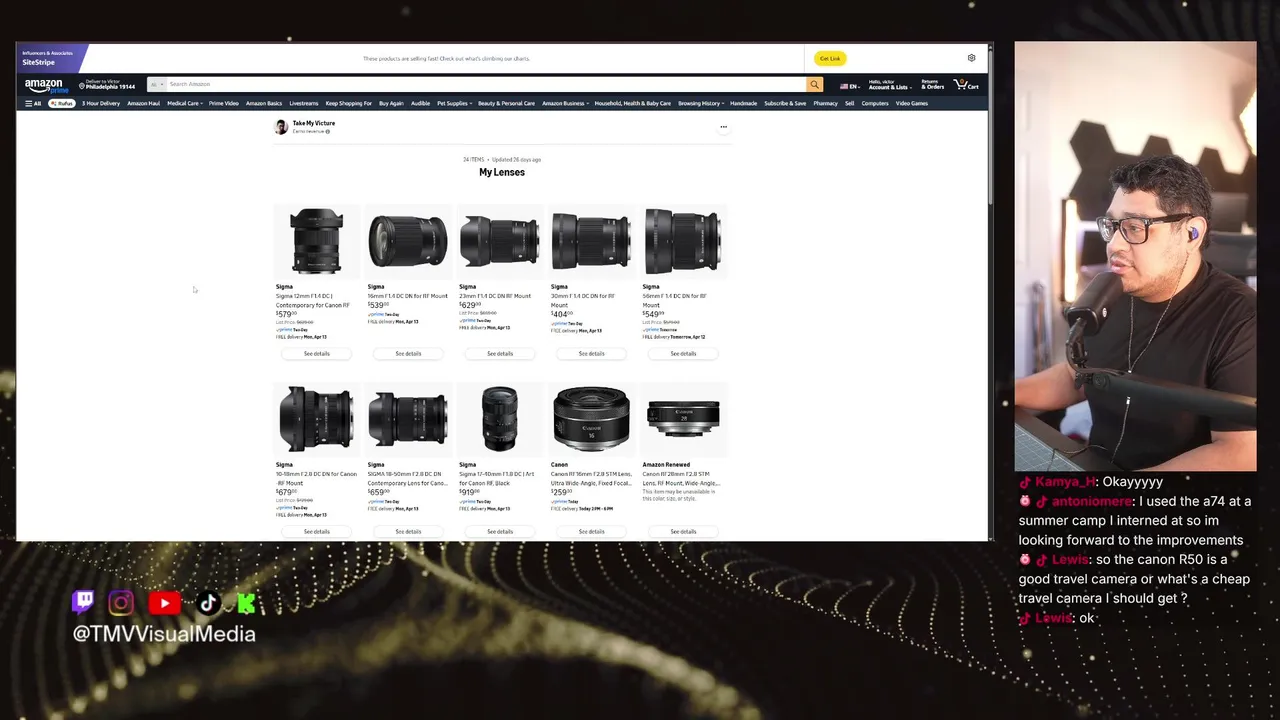Click the Take My Victure profile avatar

(281, 127)
